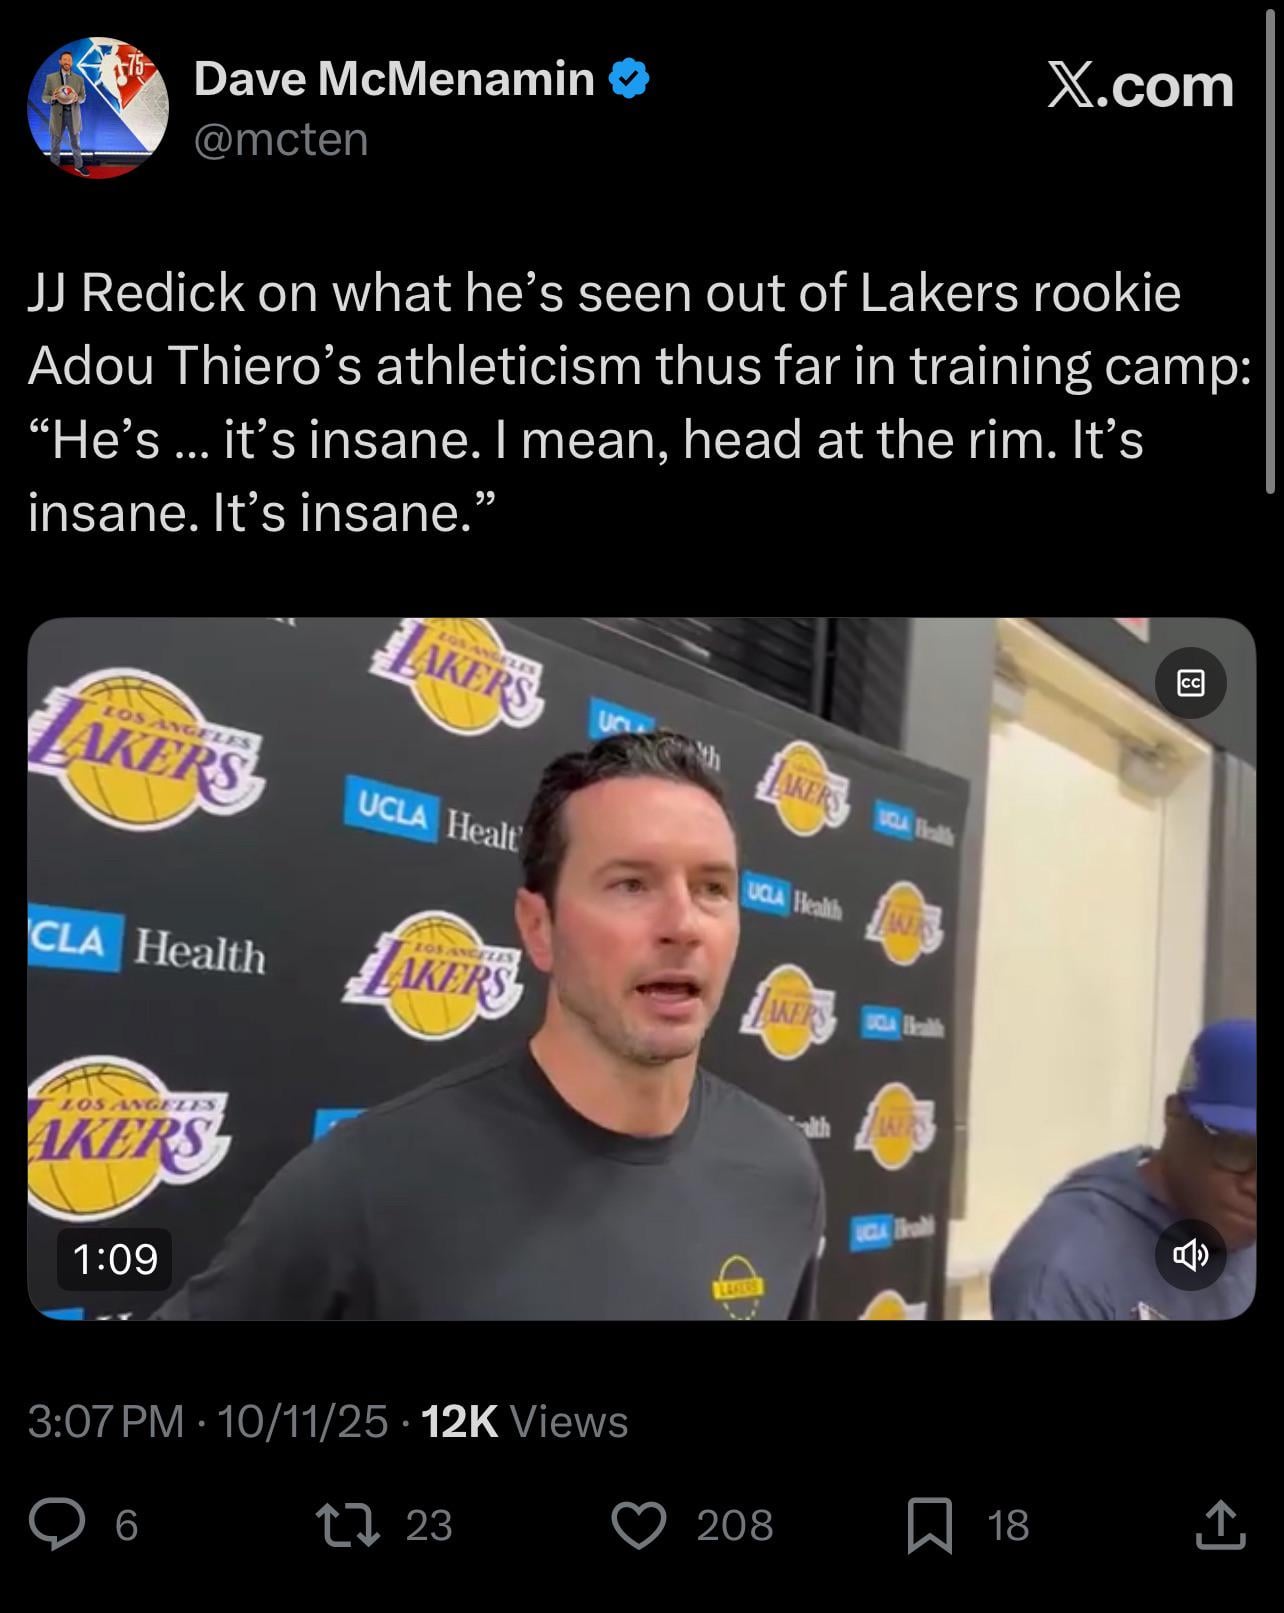Image resolution: width=1284 pixels, height=1613 pixels.
Task: Tap the 23 reposts count
Action: click(x=429, y=1525)
